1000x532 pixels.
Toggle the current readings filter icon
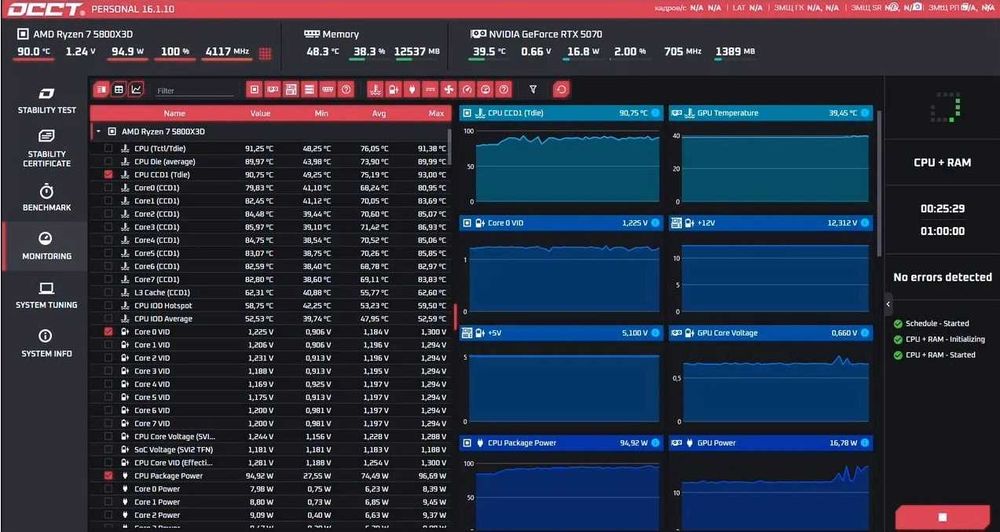(430, 89)
